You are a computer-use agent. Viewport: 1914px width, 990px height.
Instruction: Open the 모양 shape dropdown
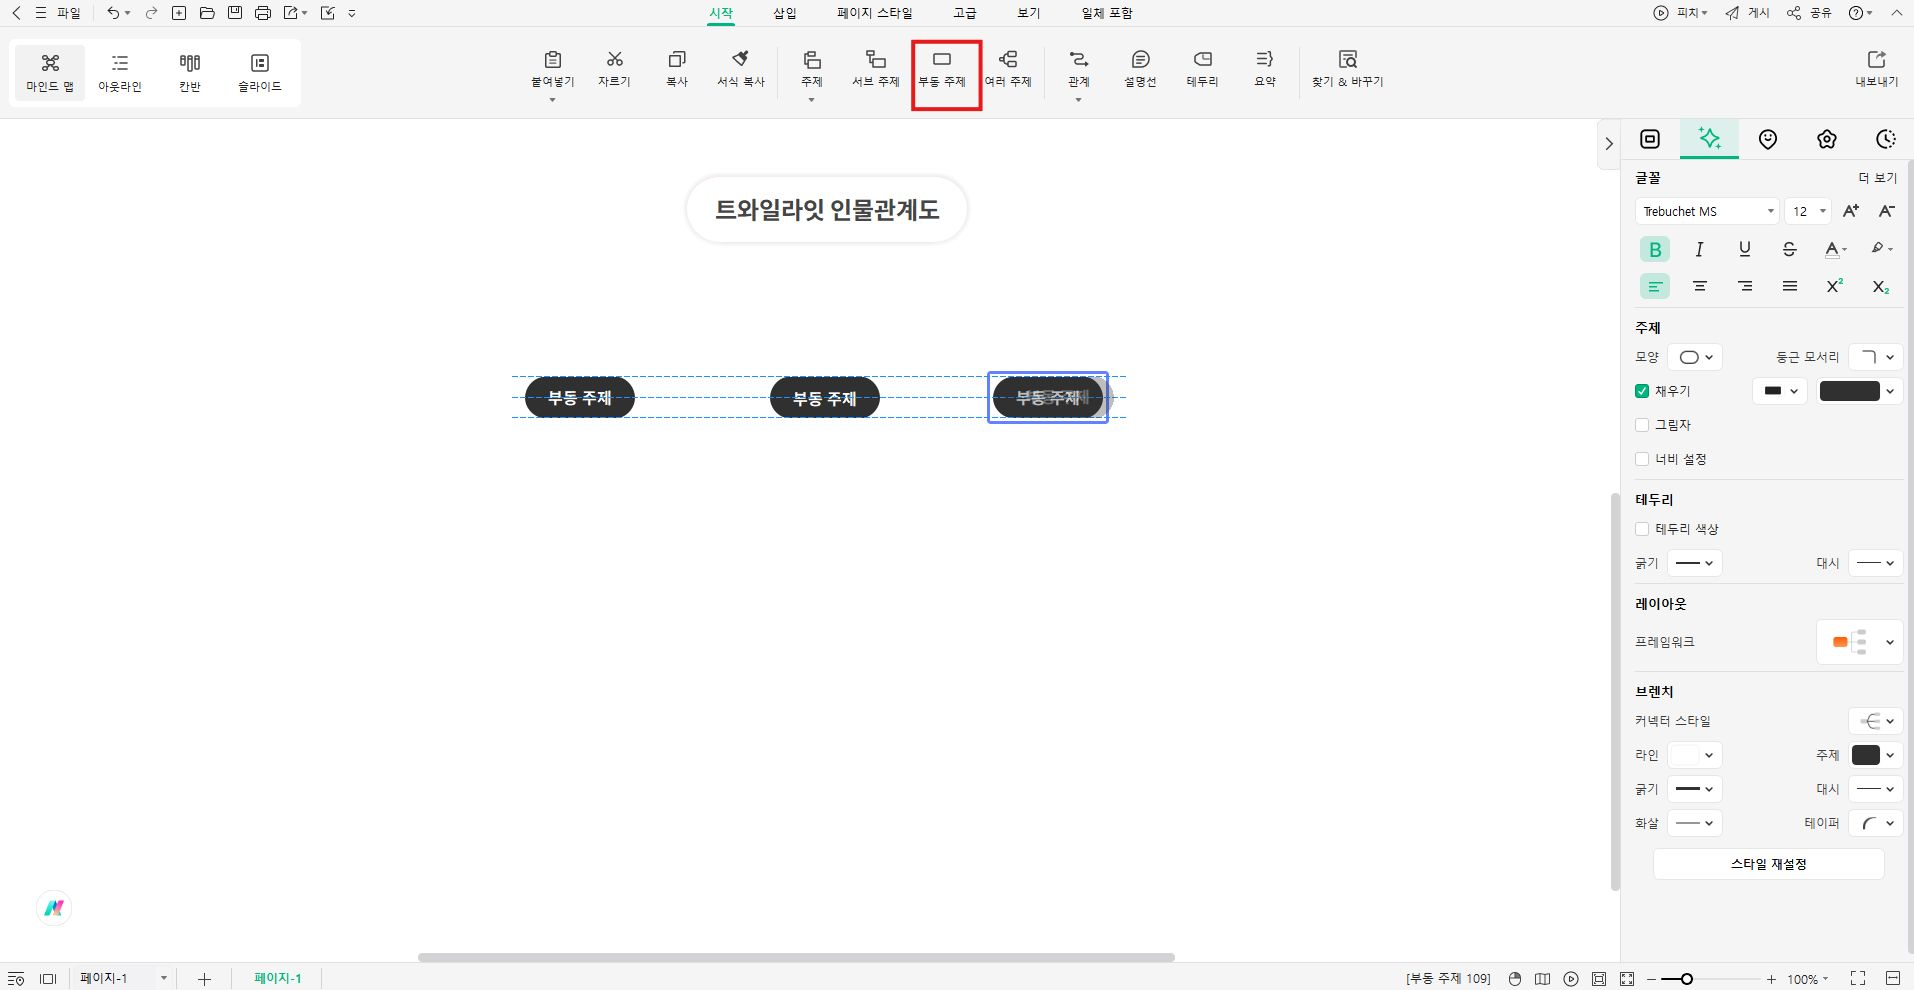(1695, 357)
